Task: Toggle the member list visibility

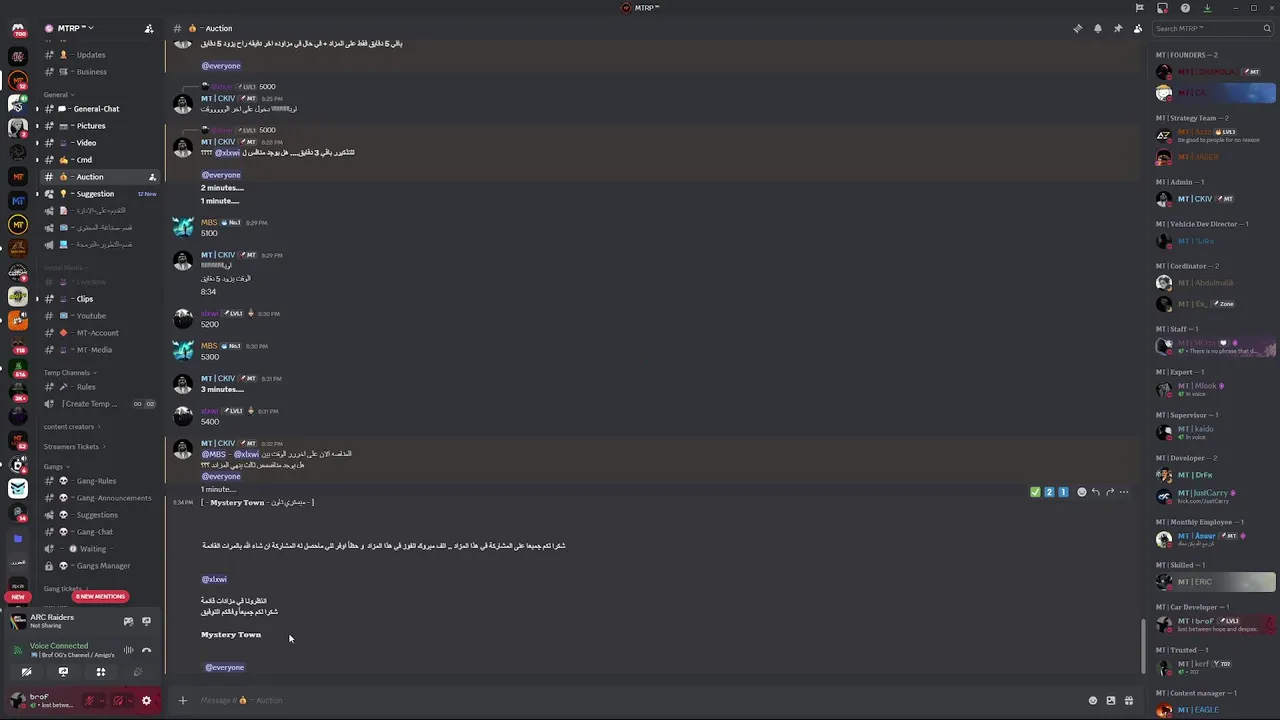Action: coord(1138,28)
